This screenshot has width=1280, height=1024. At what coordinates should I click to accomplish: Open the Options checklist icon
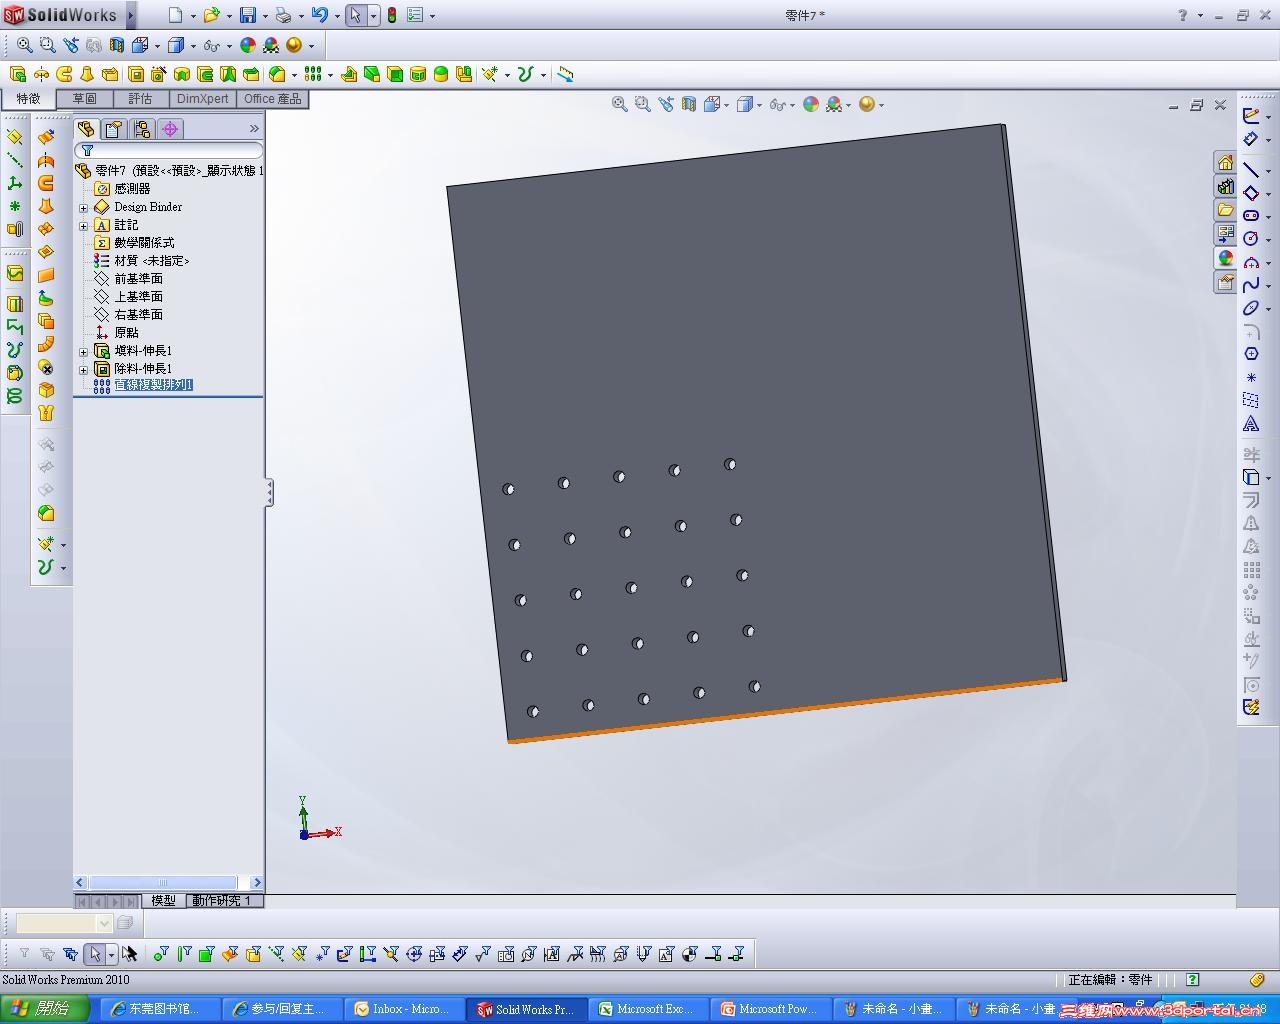tap(415, 15)
